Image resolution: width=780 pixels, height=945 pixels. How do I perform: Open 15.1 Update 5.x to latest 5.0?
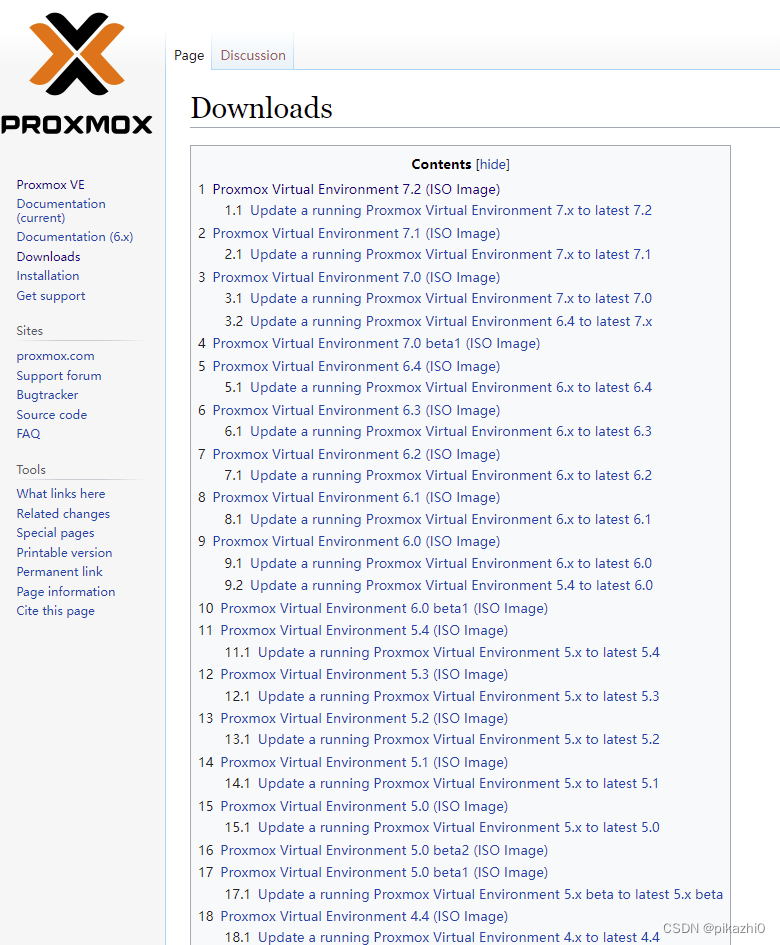click(x=459, y=828)
